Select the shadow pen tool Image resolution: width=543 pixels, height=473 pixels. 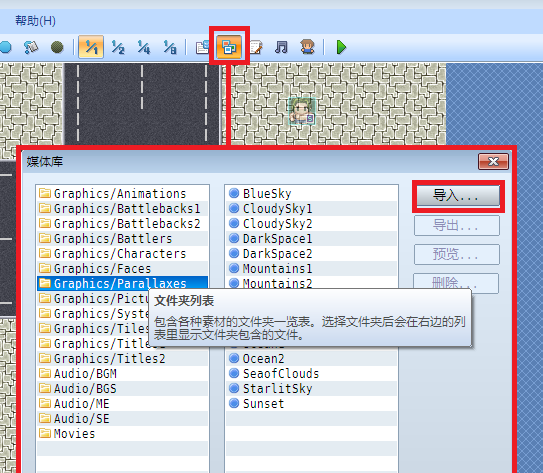point(57,47)
